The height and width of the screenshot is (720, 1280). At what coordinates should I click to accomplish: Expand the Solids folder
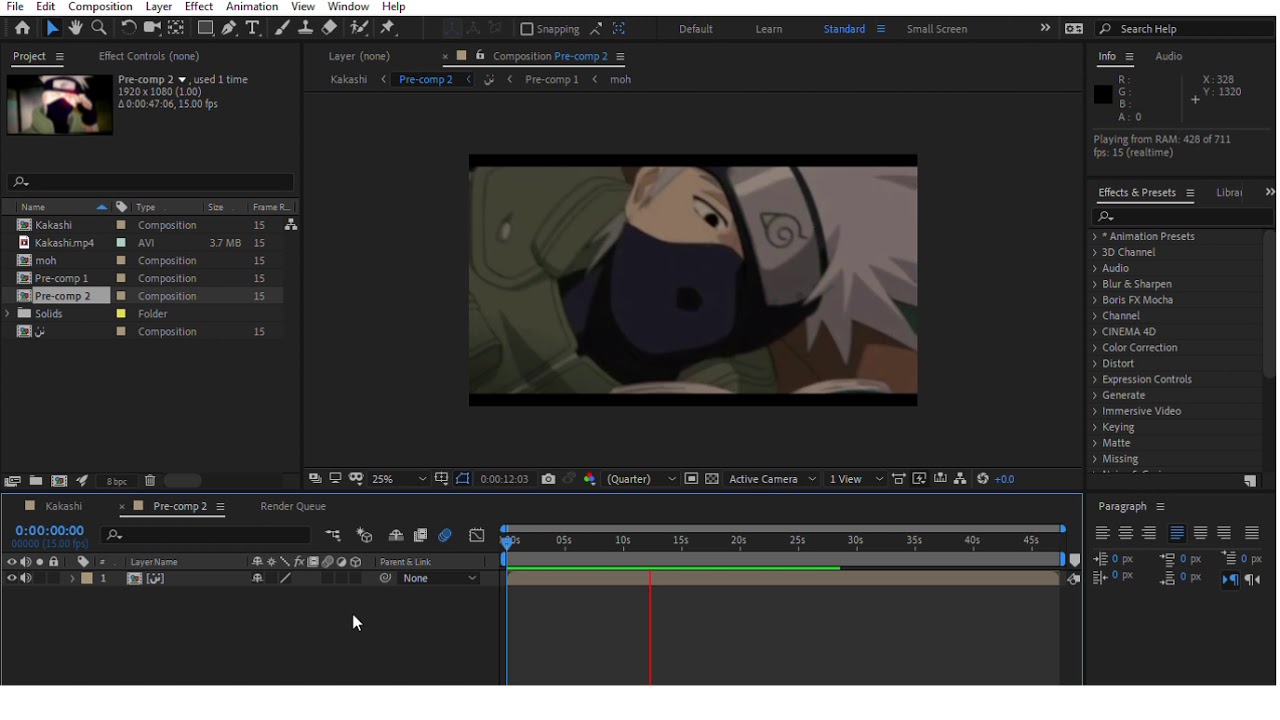pyautogui.click(x=8, y=315)
